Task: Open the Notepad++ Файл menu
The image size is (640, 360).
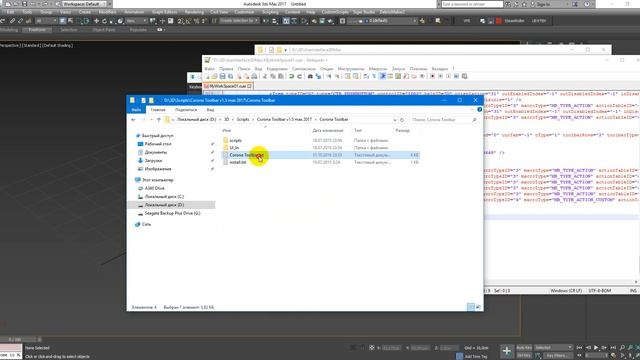Action: [209, 69]
